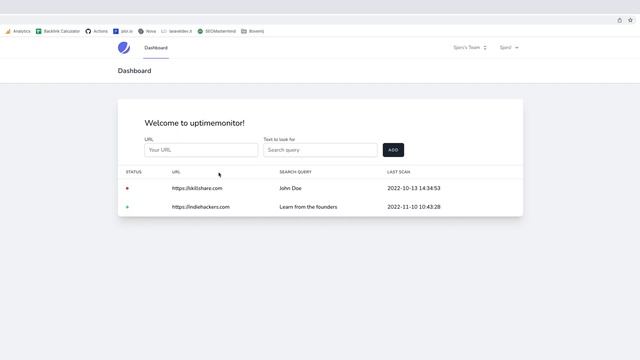Open the bookmarks folder in the bookmarks bar
The height and width of the screenshot is (360, 640).
pyautogui.click(x=253, y=31)
